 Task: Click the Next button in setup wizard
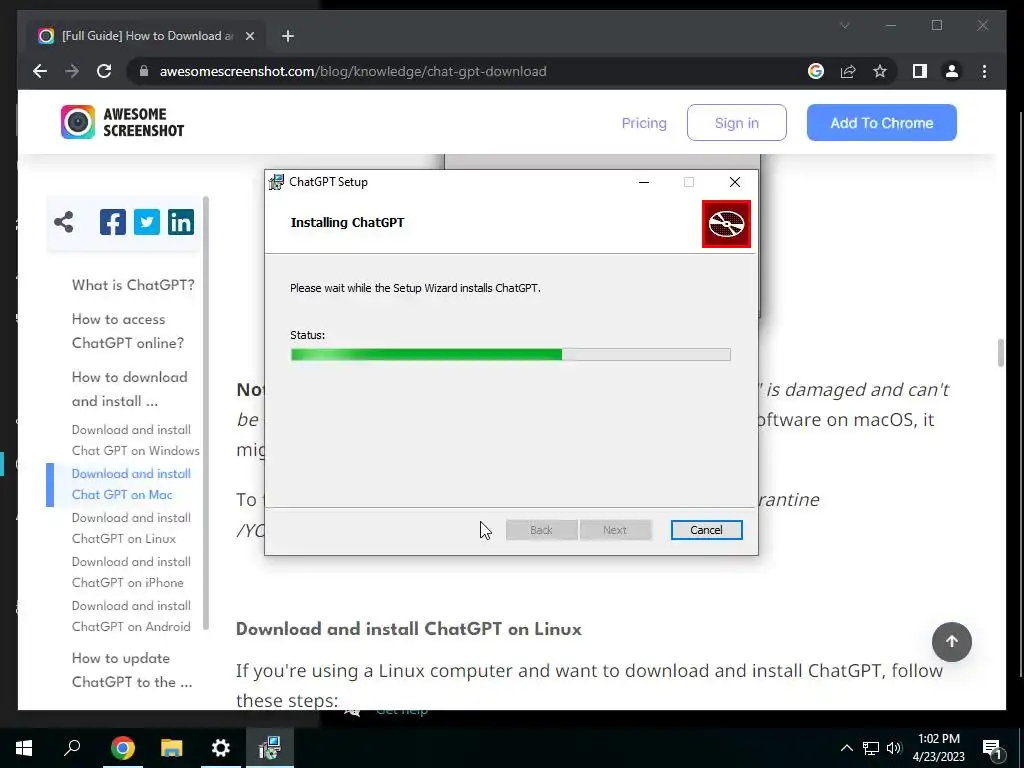[615, 530]
